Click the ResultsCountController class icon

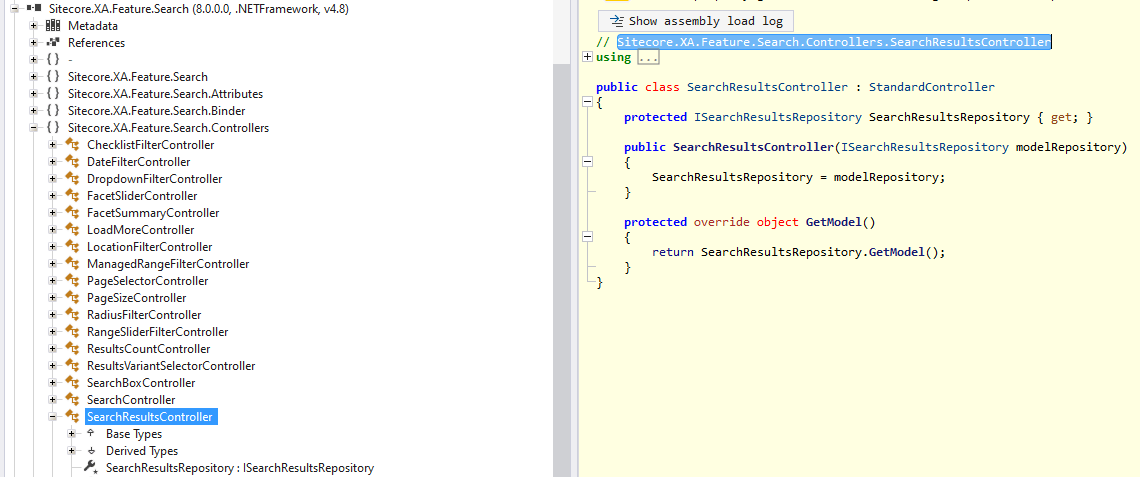(72, 348)
